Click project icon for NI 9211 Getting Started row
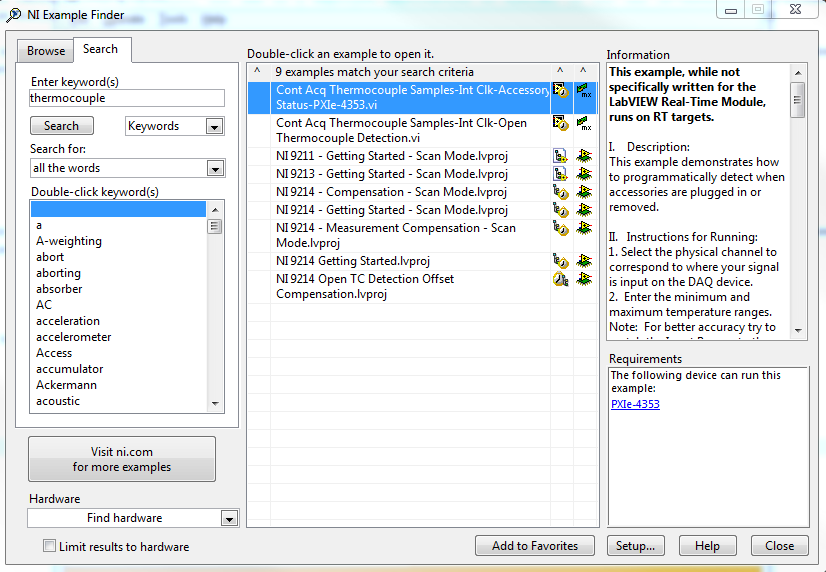Viewport: 826px width, 572px height. coord(560,156)
